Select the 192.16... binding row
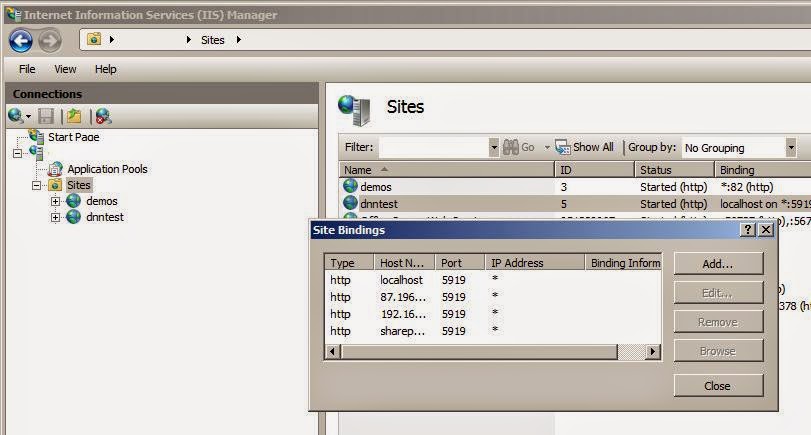 [493, 314]
